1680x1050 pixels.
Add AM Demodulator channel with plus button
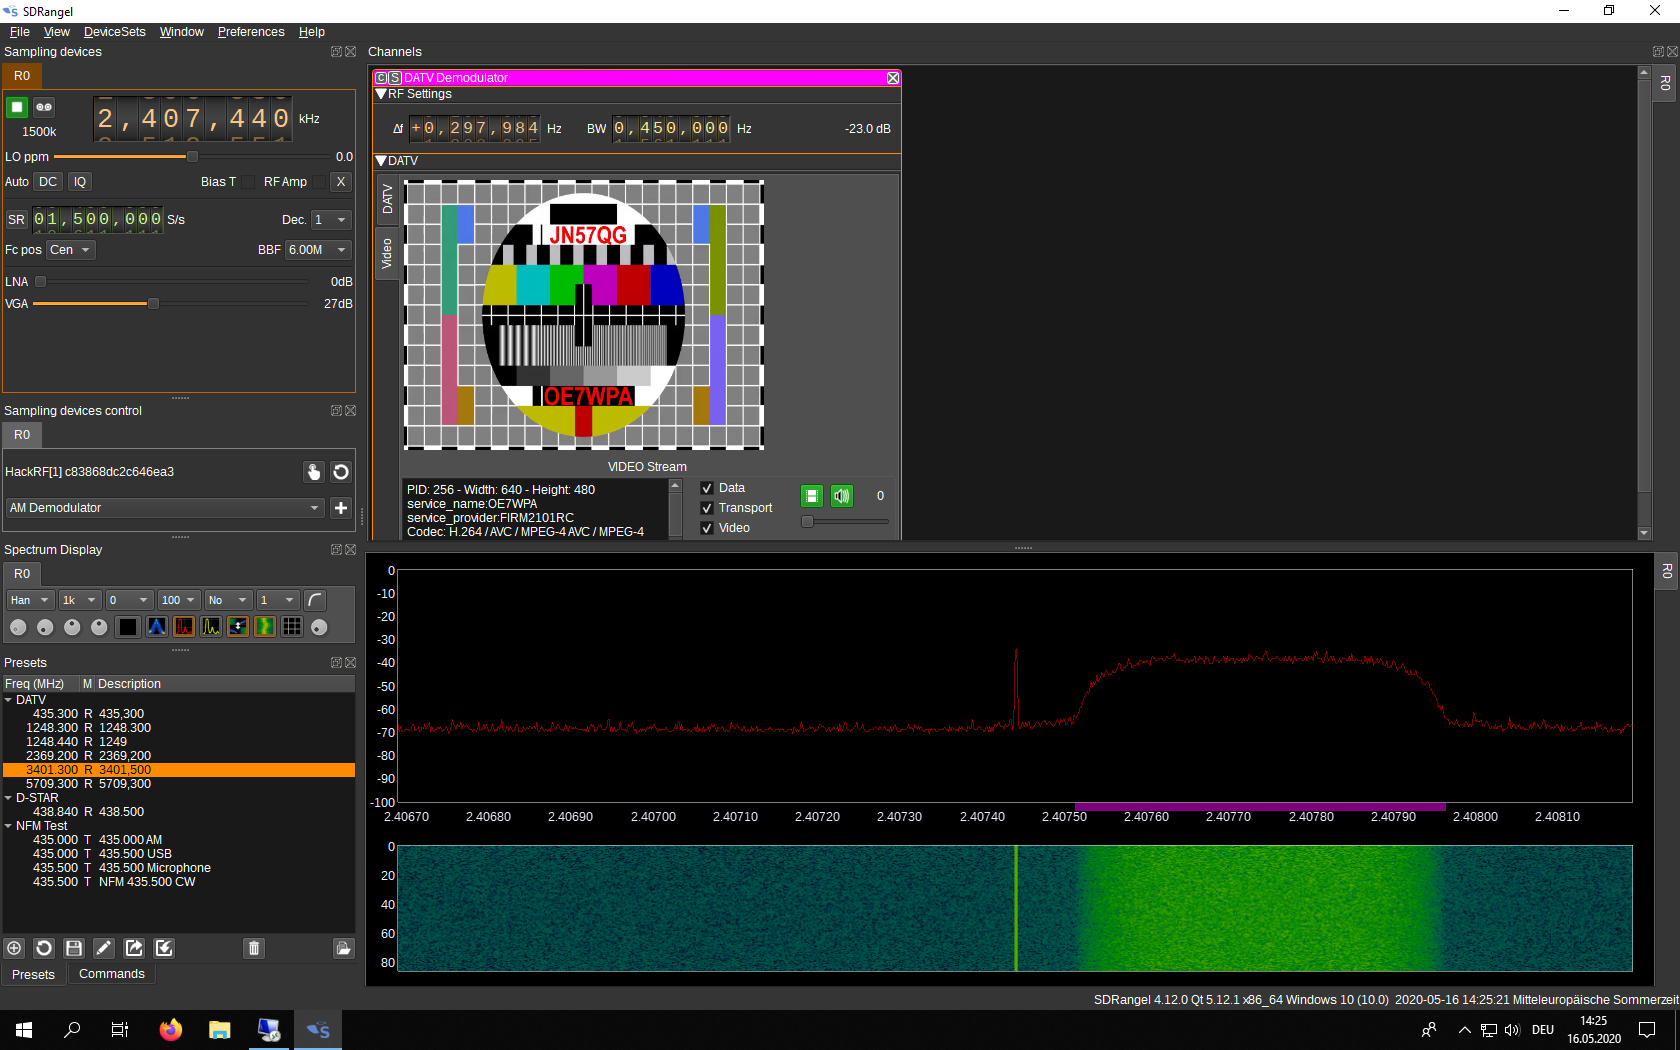coord(341,508)
